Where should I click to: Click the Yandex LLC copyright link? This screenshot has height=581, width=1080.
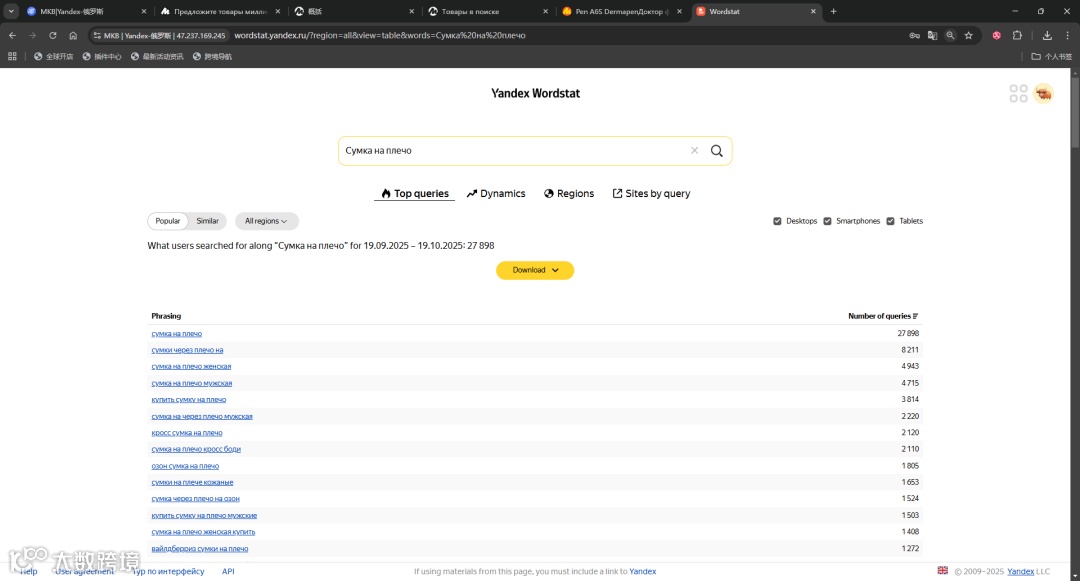1020,571
